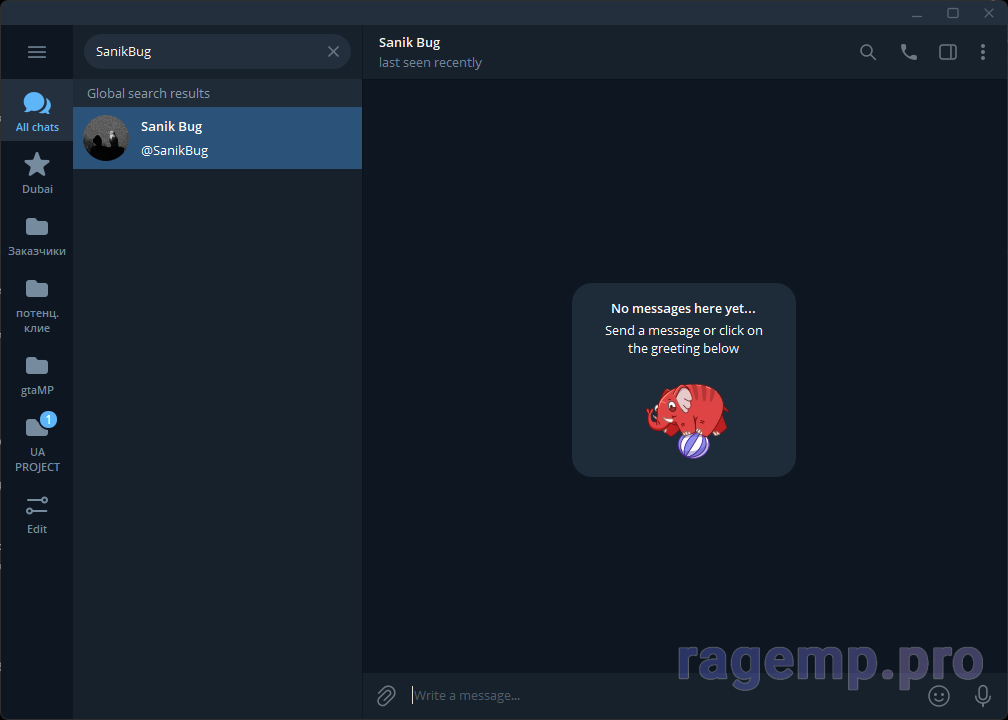
Task: Search within the Sanik Bug chat
Action: (x=868, y=52)
